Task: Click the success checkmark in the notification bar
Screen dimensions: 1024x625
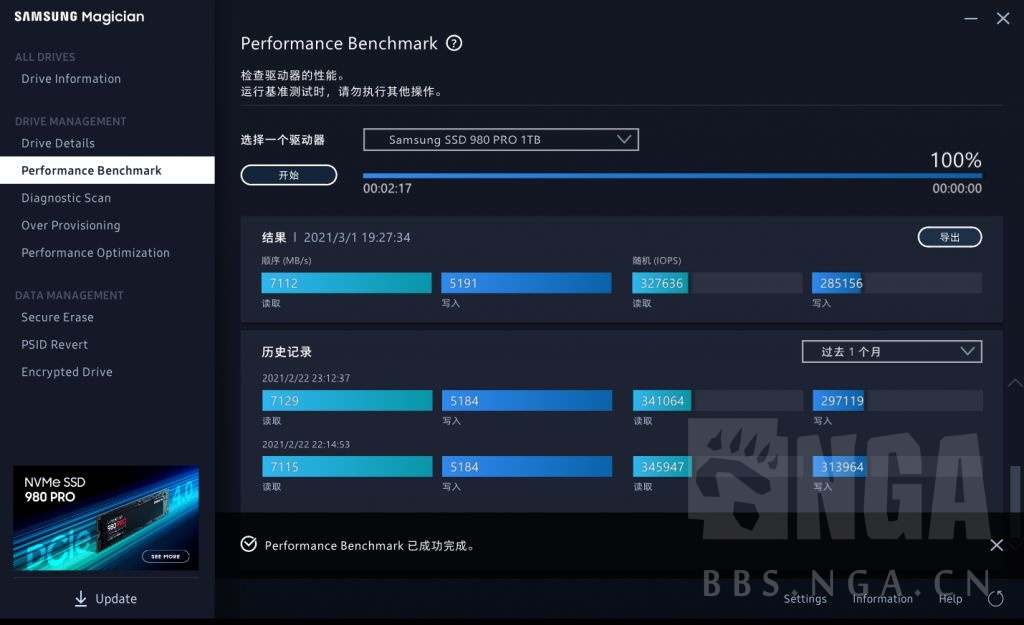Action: (x=249, y=545)
